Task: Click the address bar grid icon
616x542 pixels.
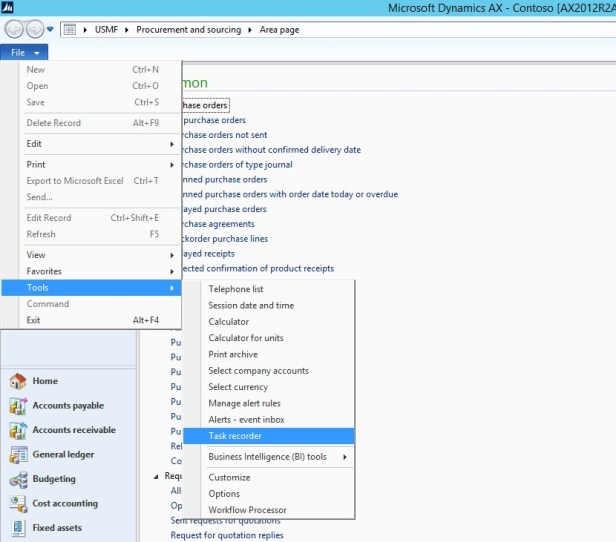Action: [70, 30]
